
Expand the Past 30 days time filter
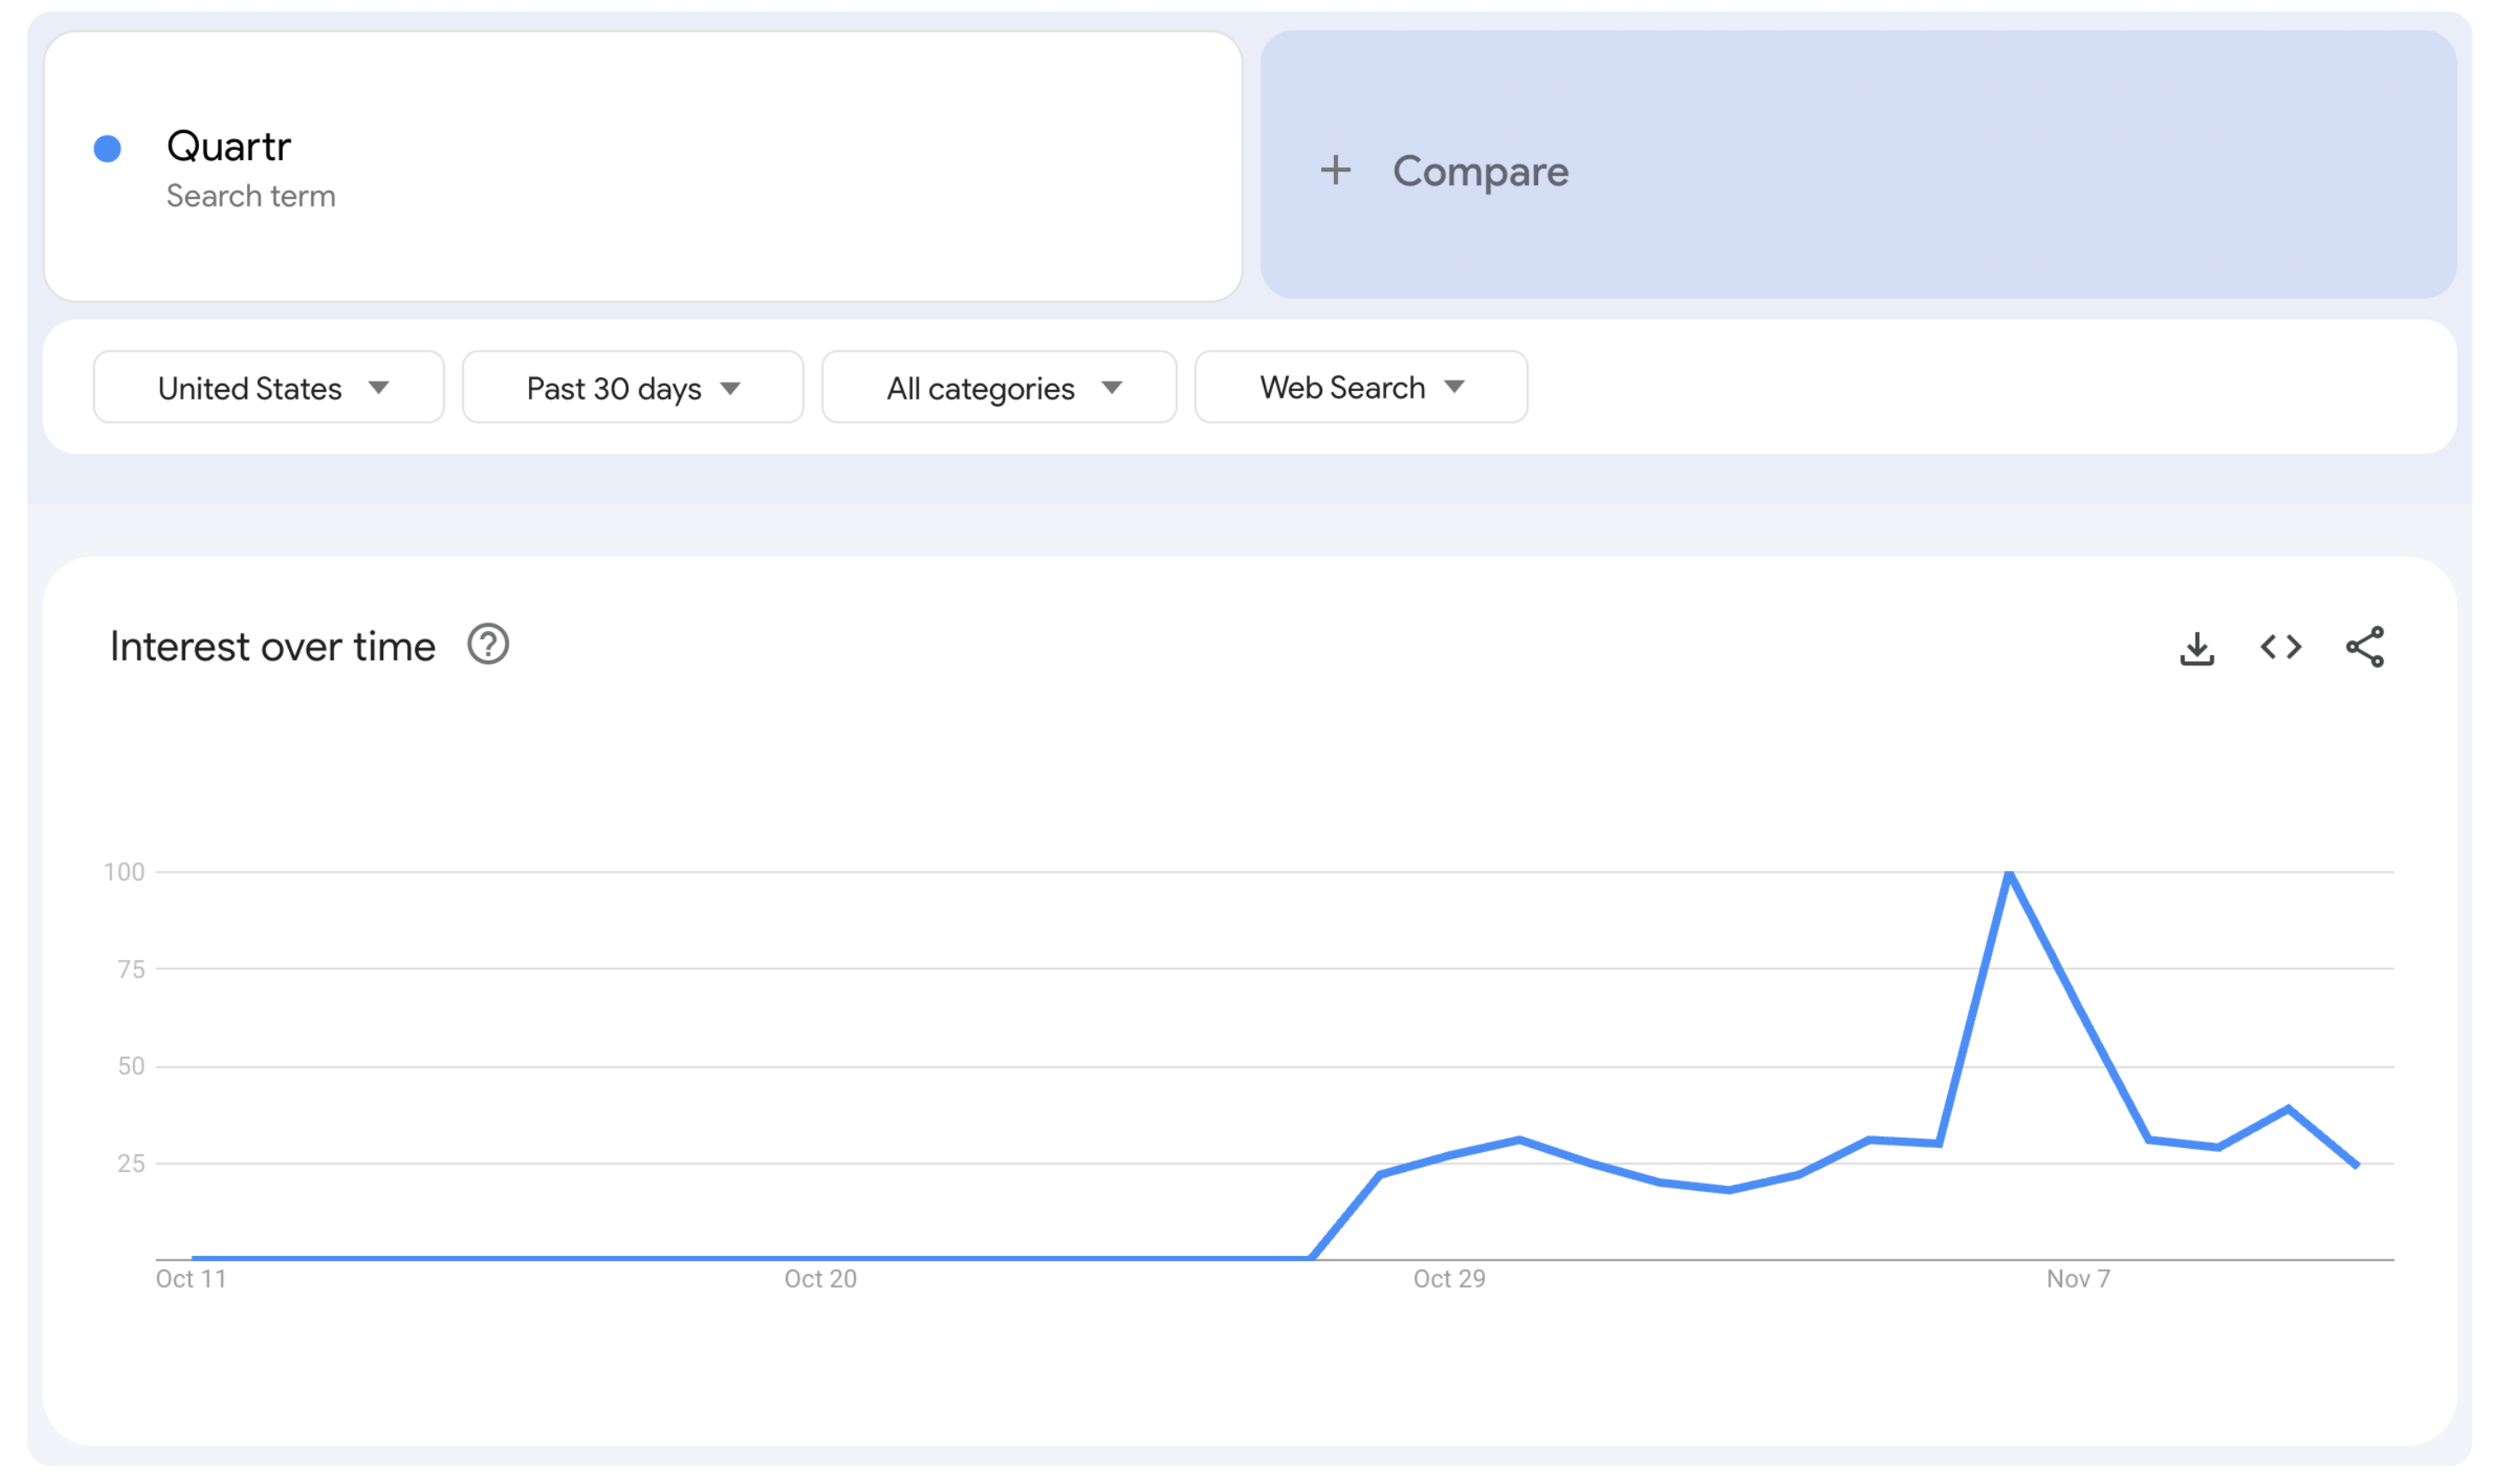pyautogui.click(x=632, y=387)
